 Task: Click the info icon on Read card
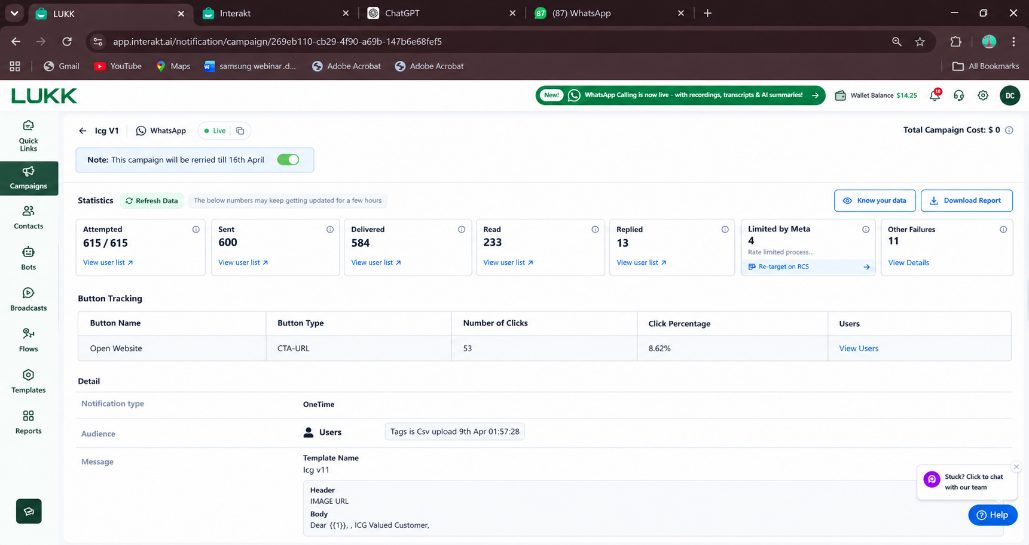click(595, 229)
